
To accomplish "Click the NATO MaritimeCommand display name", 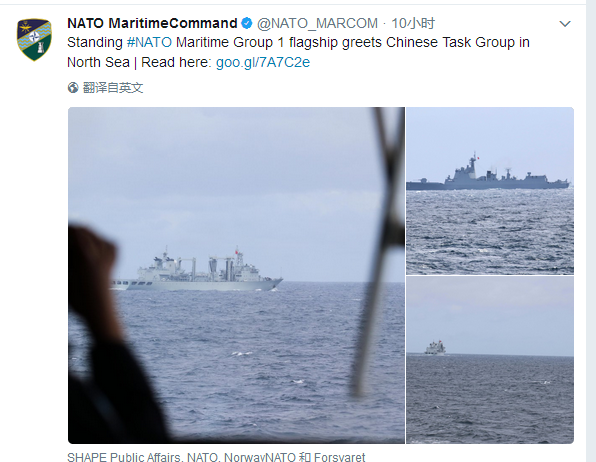I will pyautogui.click(x=152, y=24).
